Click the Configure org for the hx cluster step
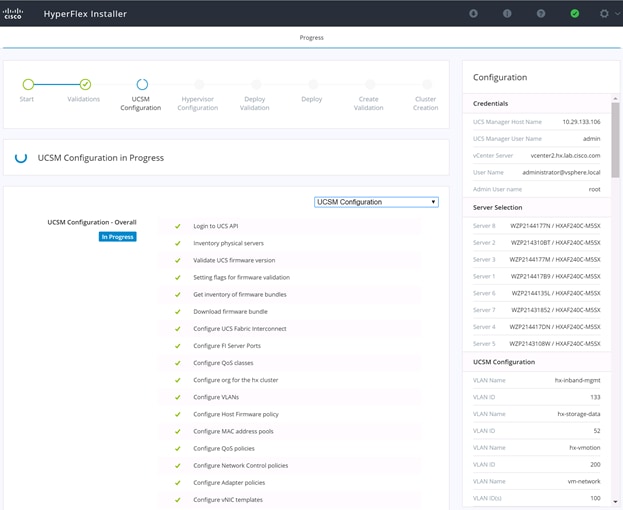Image resolution: width=623 pixels, height=510 pixels. coord(236,380)
